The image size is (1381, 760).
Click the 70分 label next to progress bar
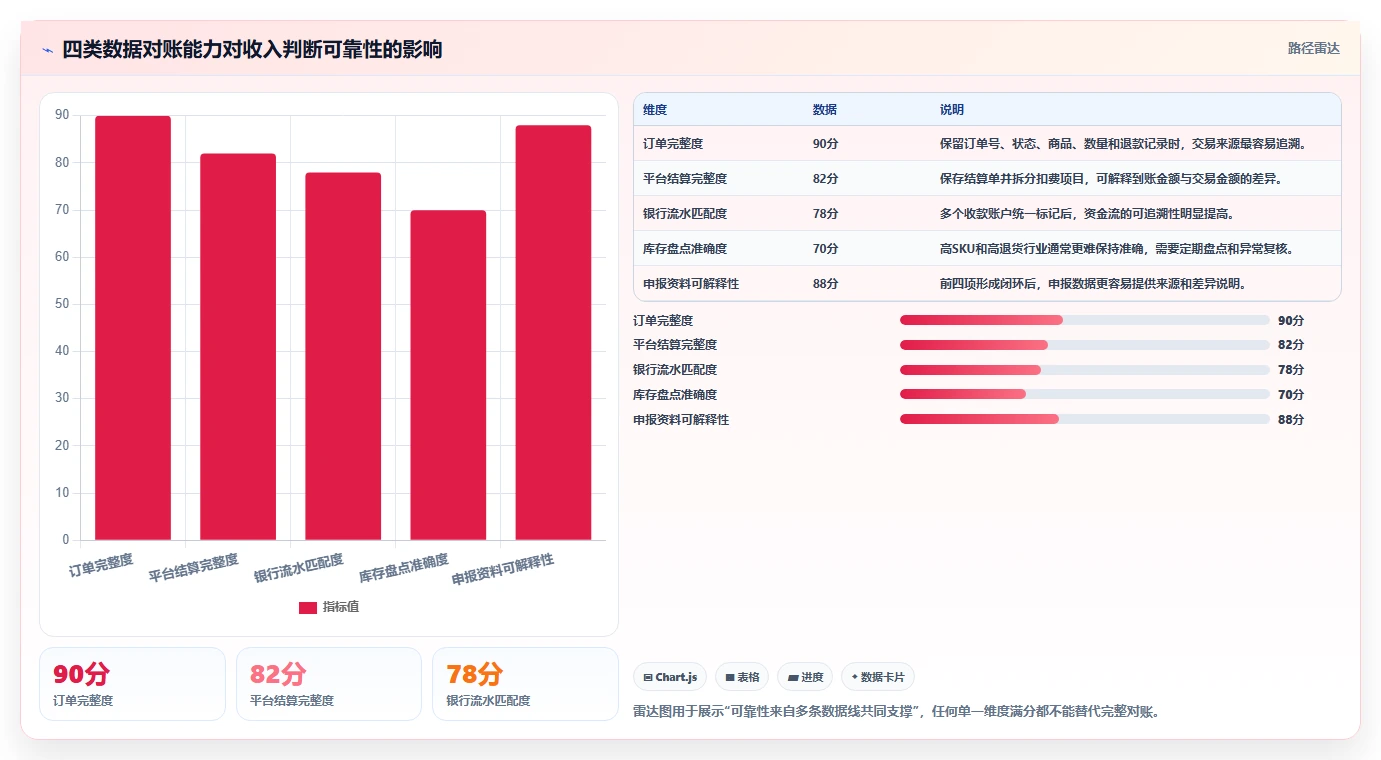coord(1291,395)
